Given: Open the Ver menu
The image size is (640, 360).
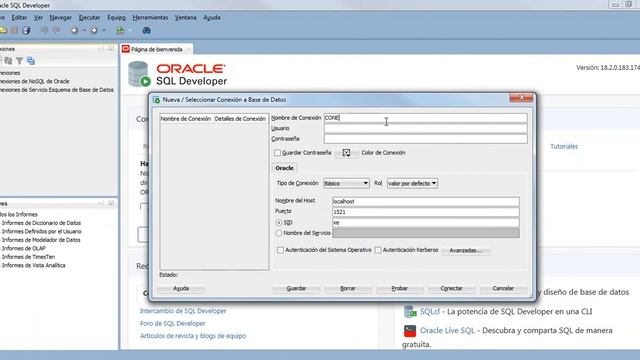Looking at the screenshot, I should [38, 18].
